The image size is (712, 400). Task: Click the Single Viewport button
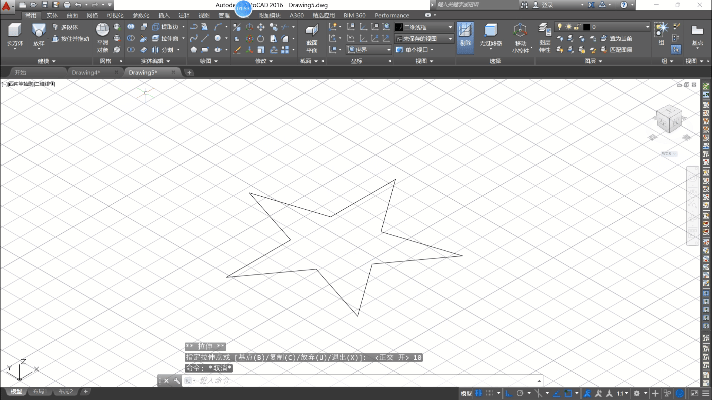coord(414,49)
